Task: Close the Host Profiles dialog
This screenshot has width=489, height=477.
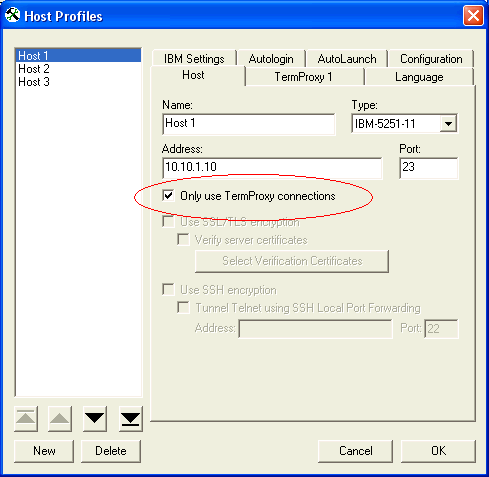Action: [473, 15]
